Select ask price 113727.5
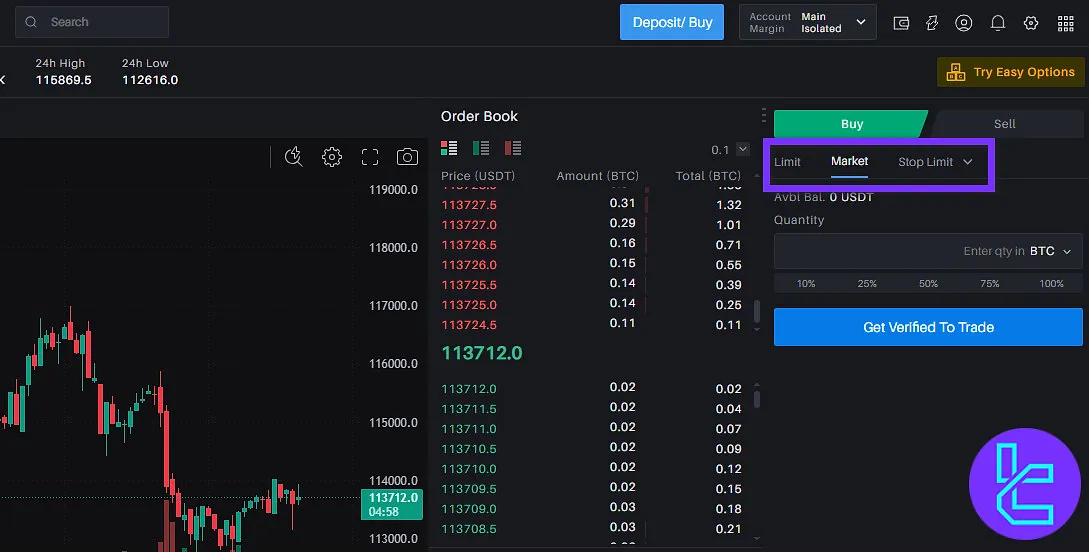Viewport: 1089px width, 552px height. pos(469,205)
